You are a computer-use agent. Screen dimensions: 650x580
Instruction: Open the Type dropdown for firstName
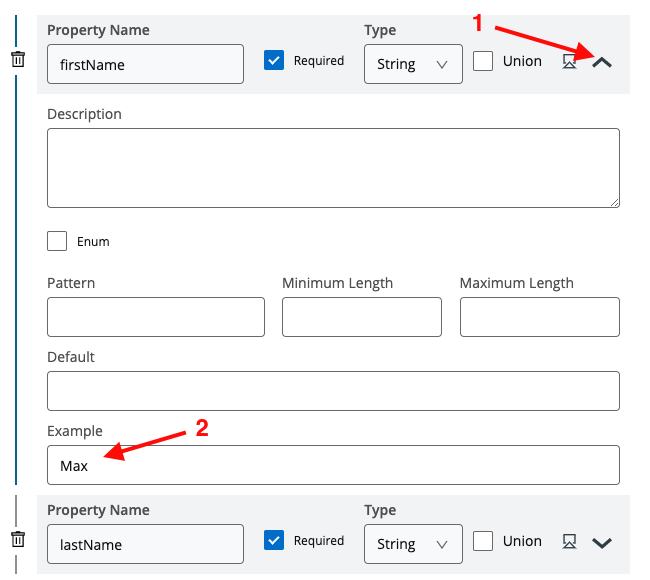pos(413,64)
